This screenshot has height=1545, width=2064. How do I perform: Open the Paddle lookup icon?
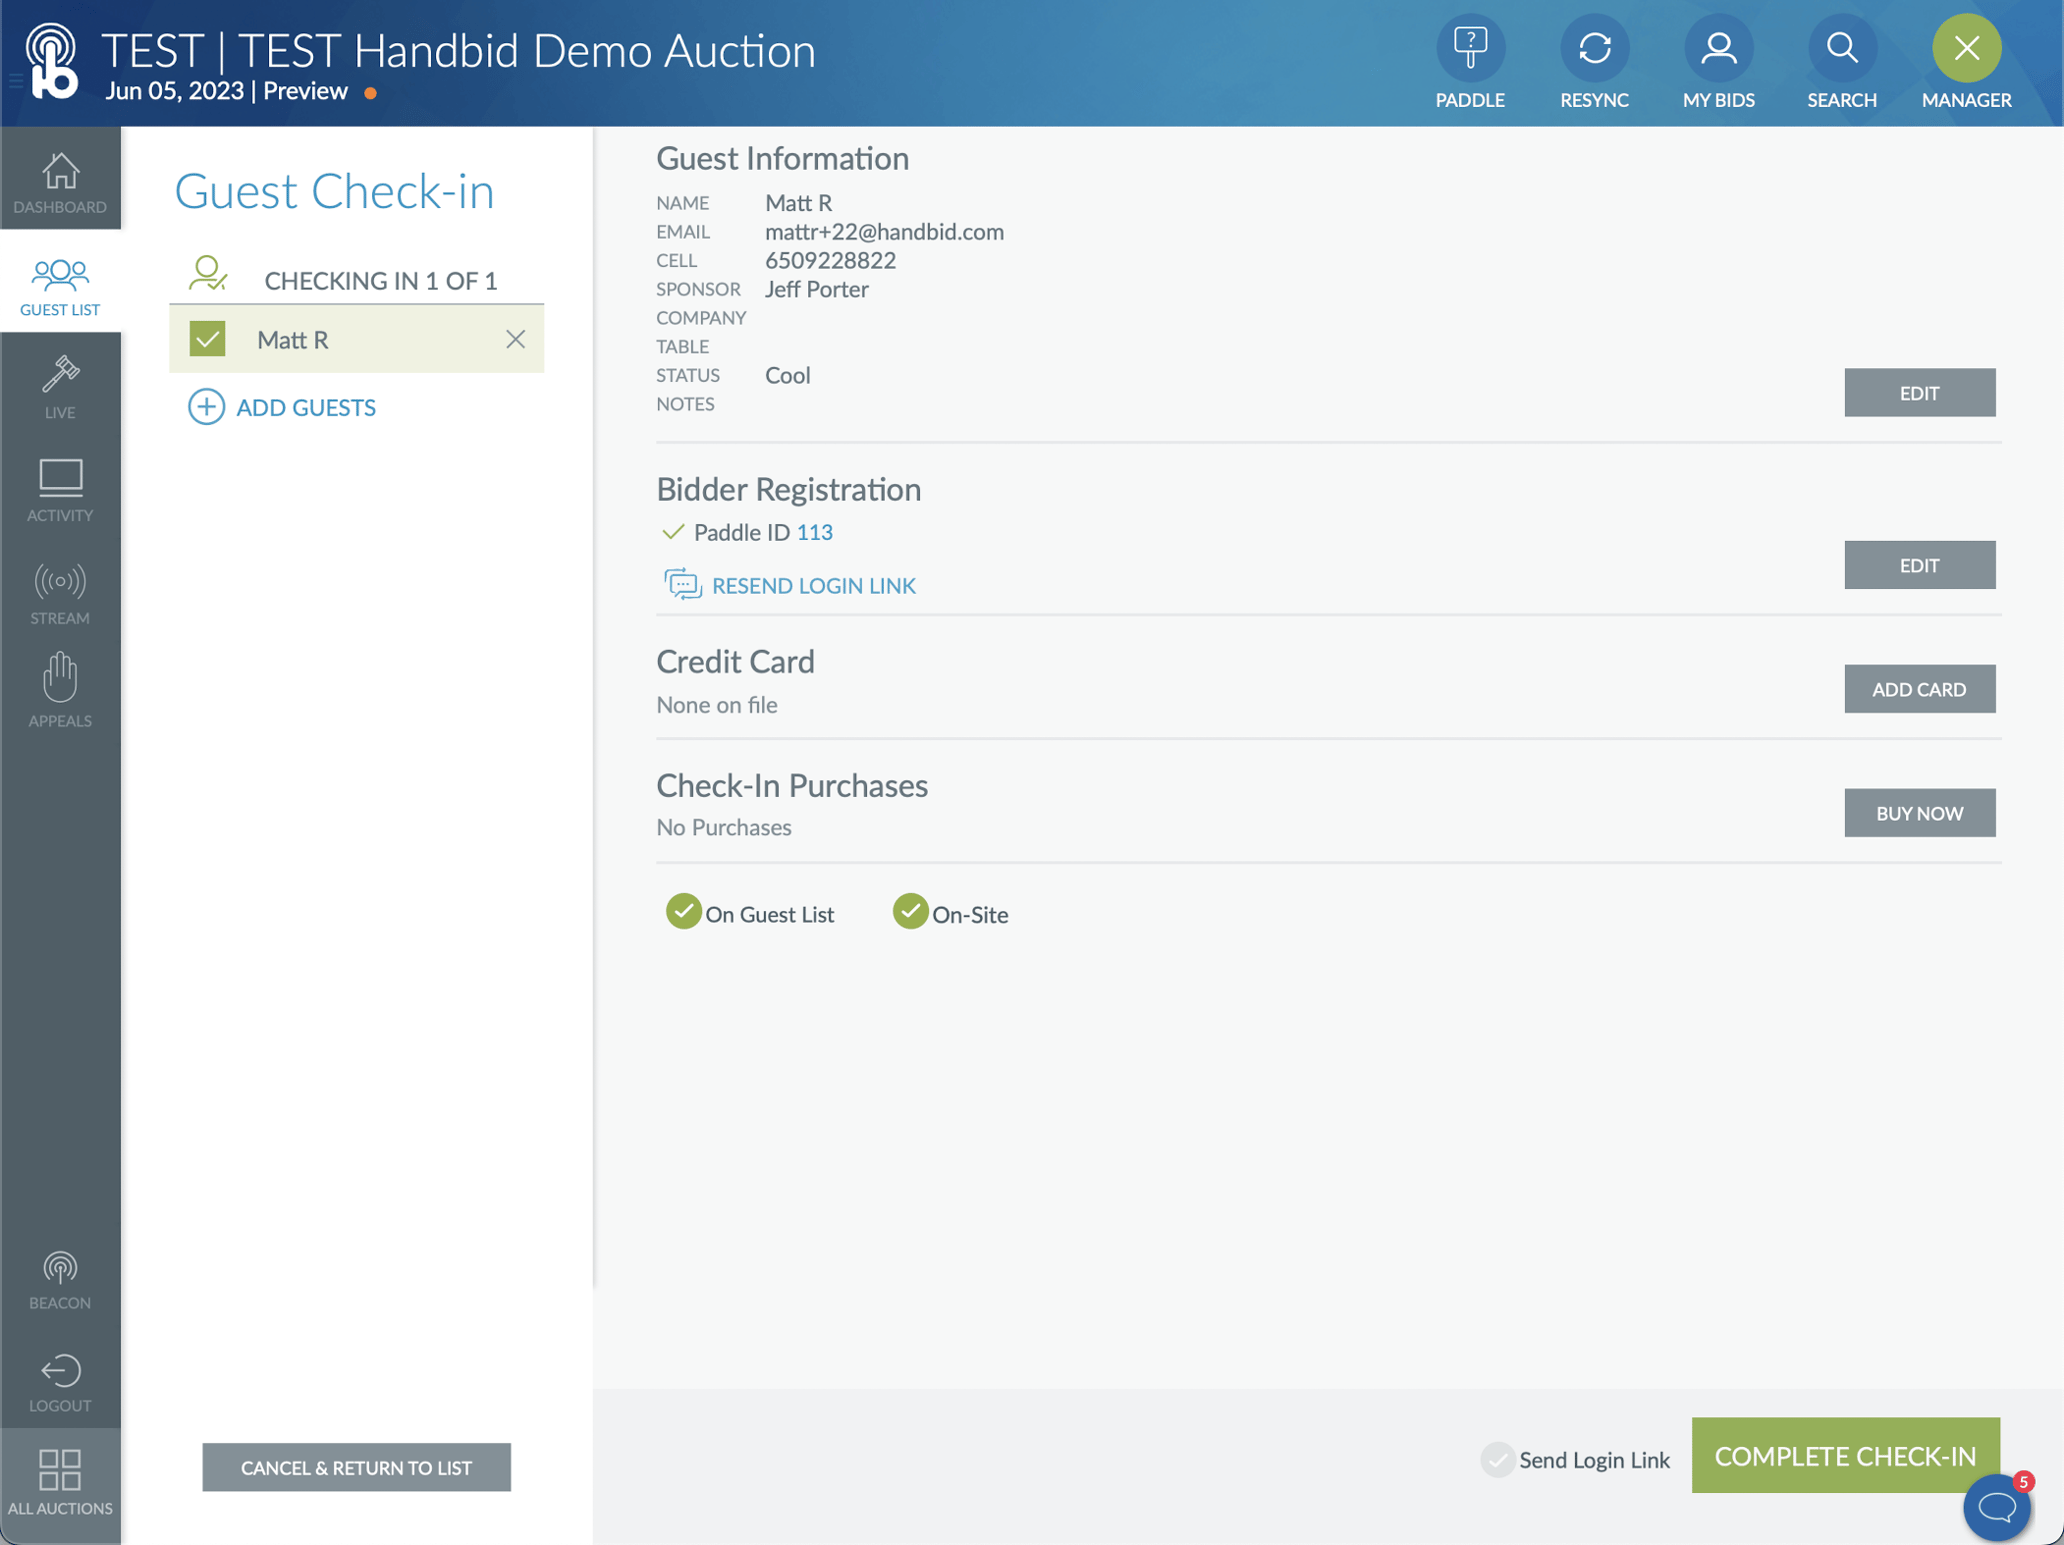pyautogui.click(x=1469, y=48)
